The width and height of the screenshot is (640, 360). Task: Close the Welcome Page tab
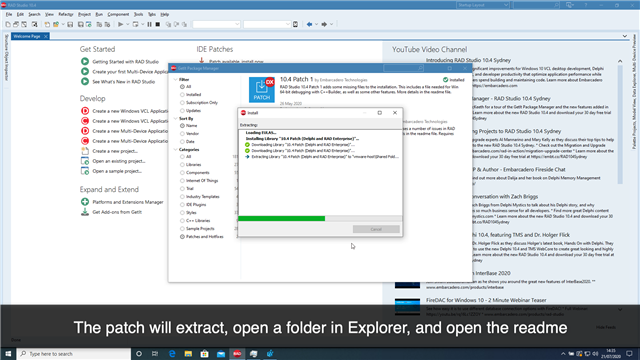tap(45, 36)
